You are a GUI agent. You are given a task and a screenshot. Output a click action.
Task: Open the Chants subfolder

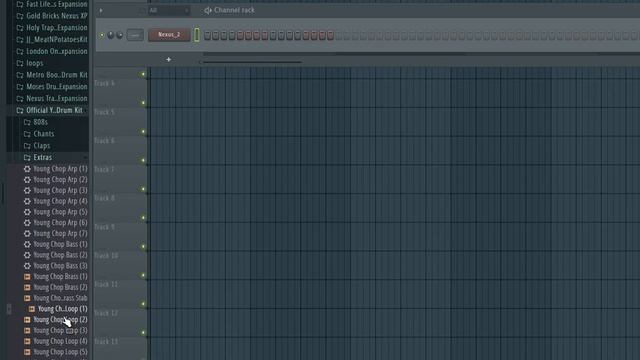click(39, 134)
